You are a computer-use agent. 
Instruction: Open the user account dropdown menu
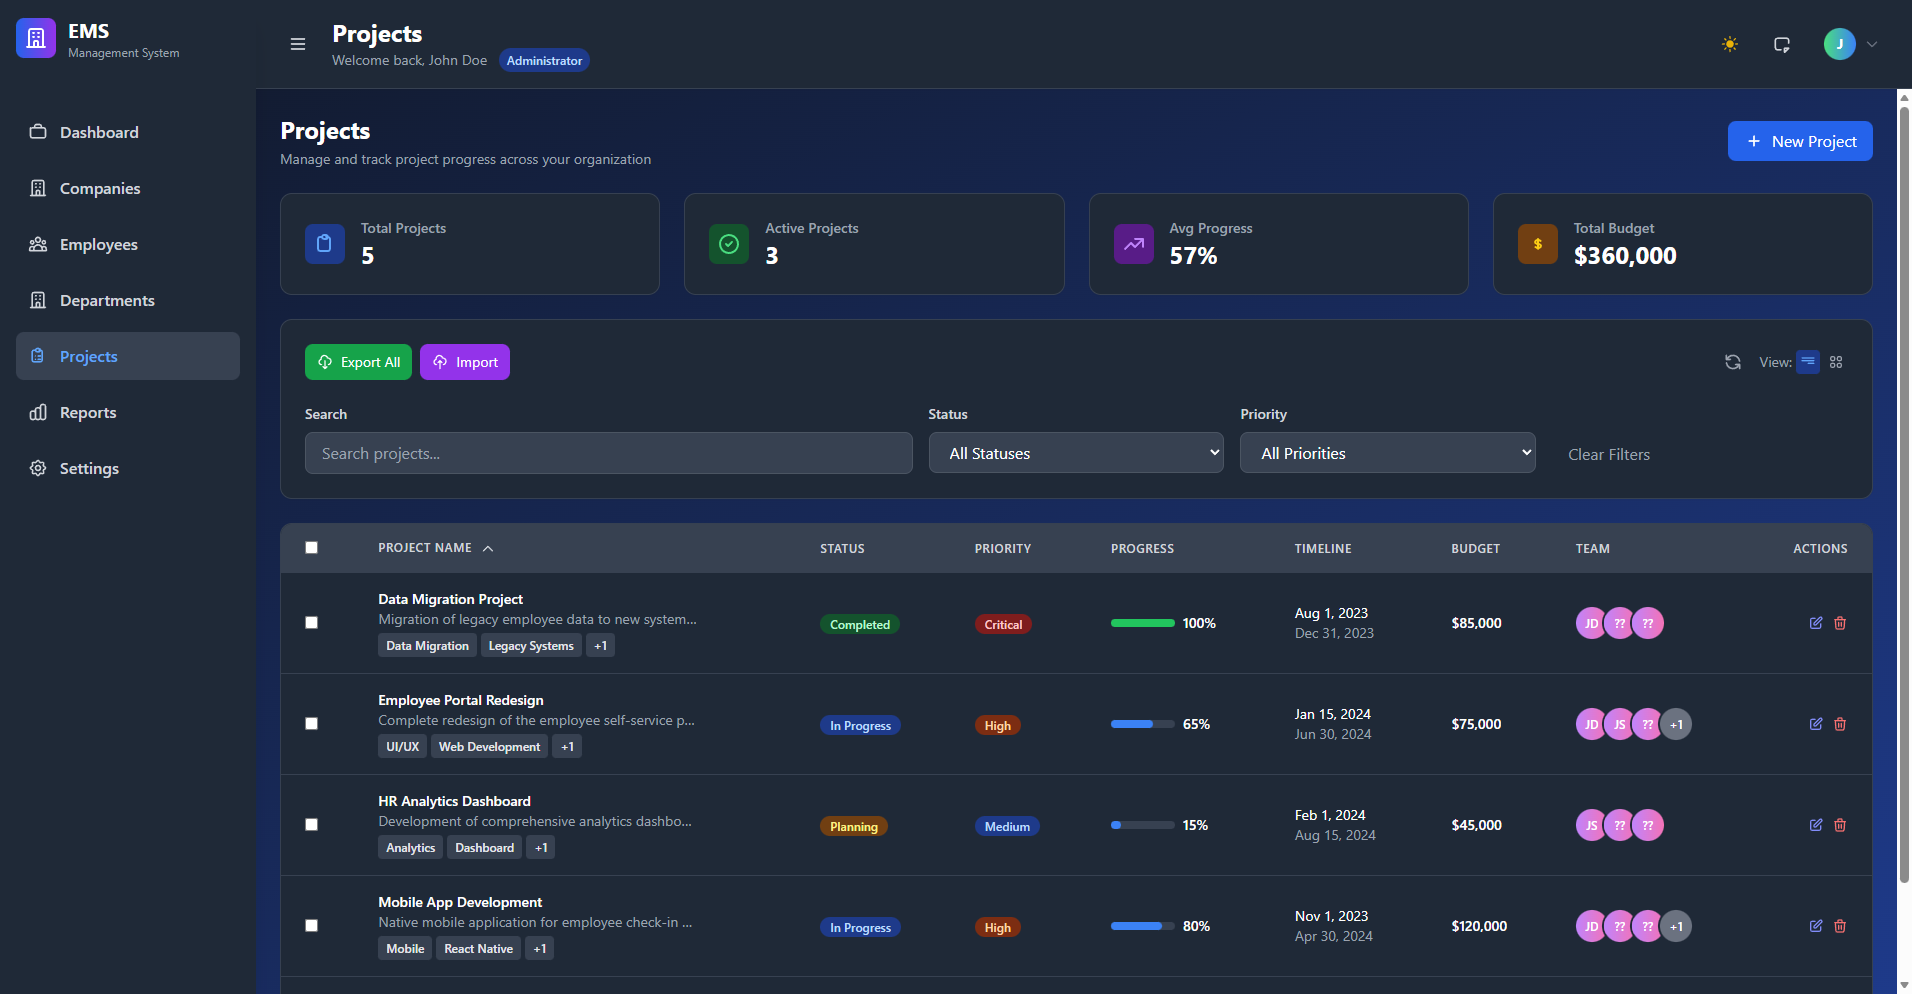(1851, 44)
